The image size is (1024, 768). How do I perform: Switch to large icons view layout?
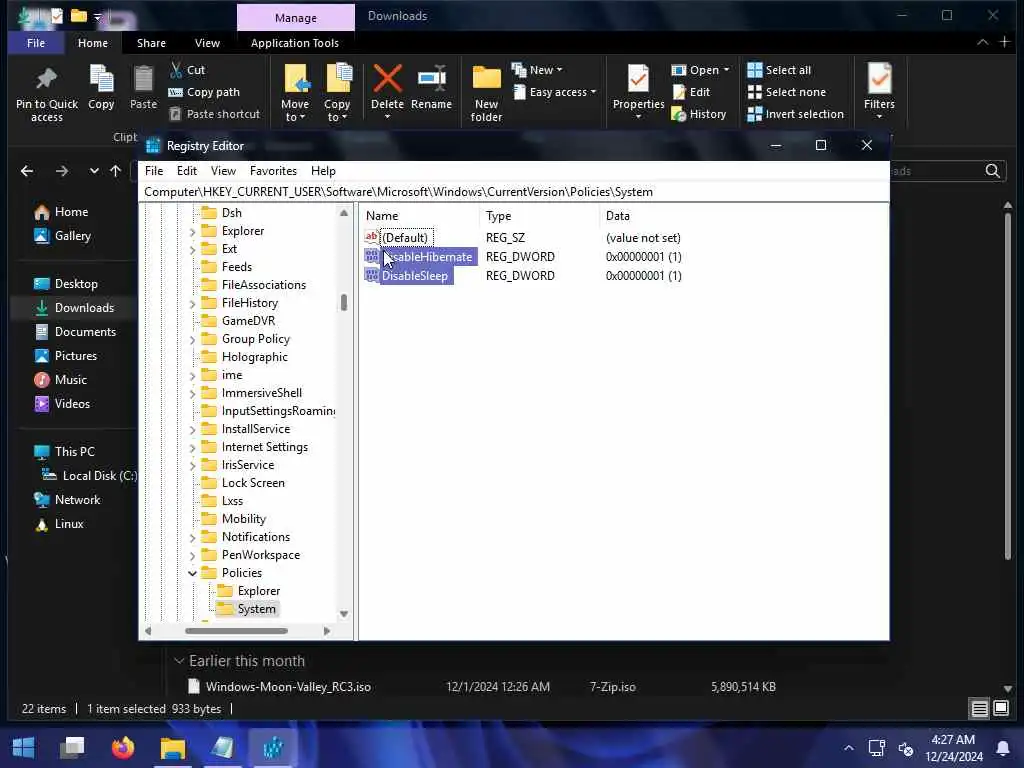pos(1000,709)
